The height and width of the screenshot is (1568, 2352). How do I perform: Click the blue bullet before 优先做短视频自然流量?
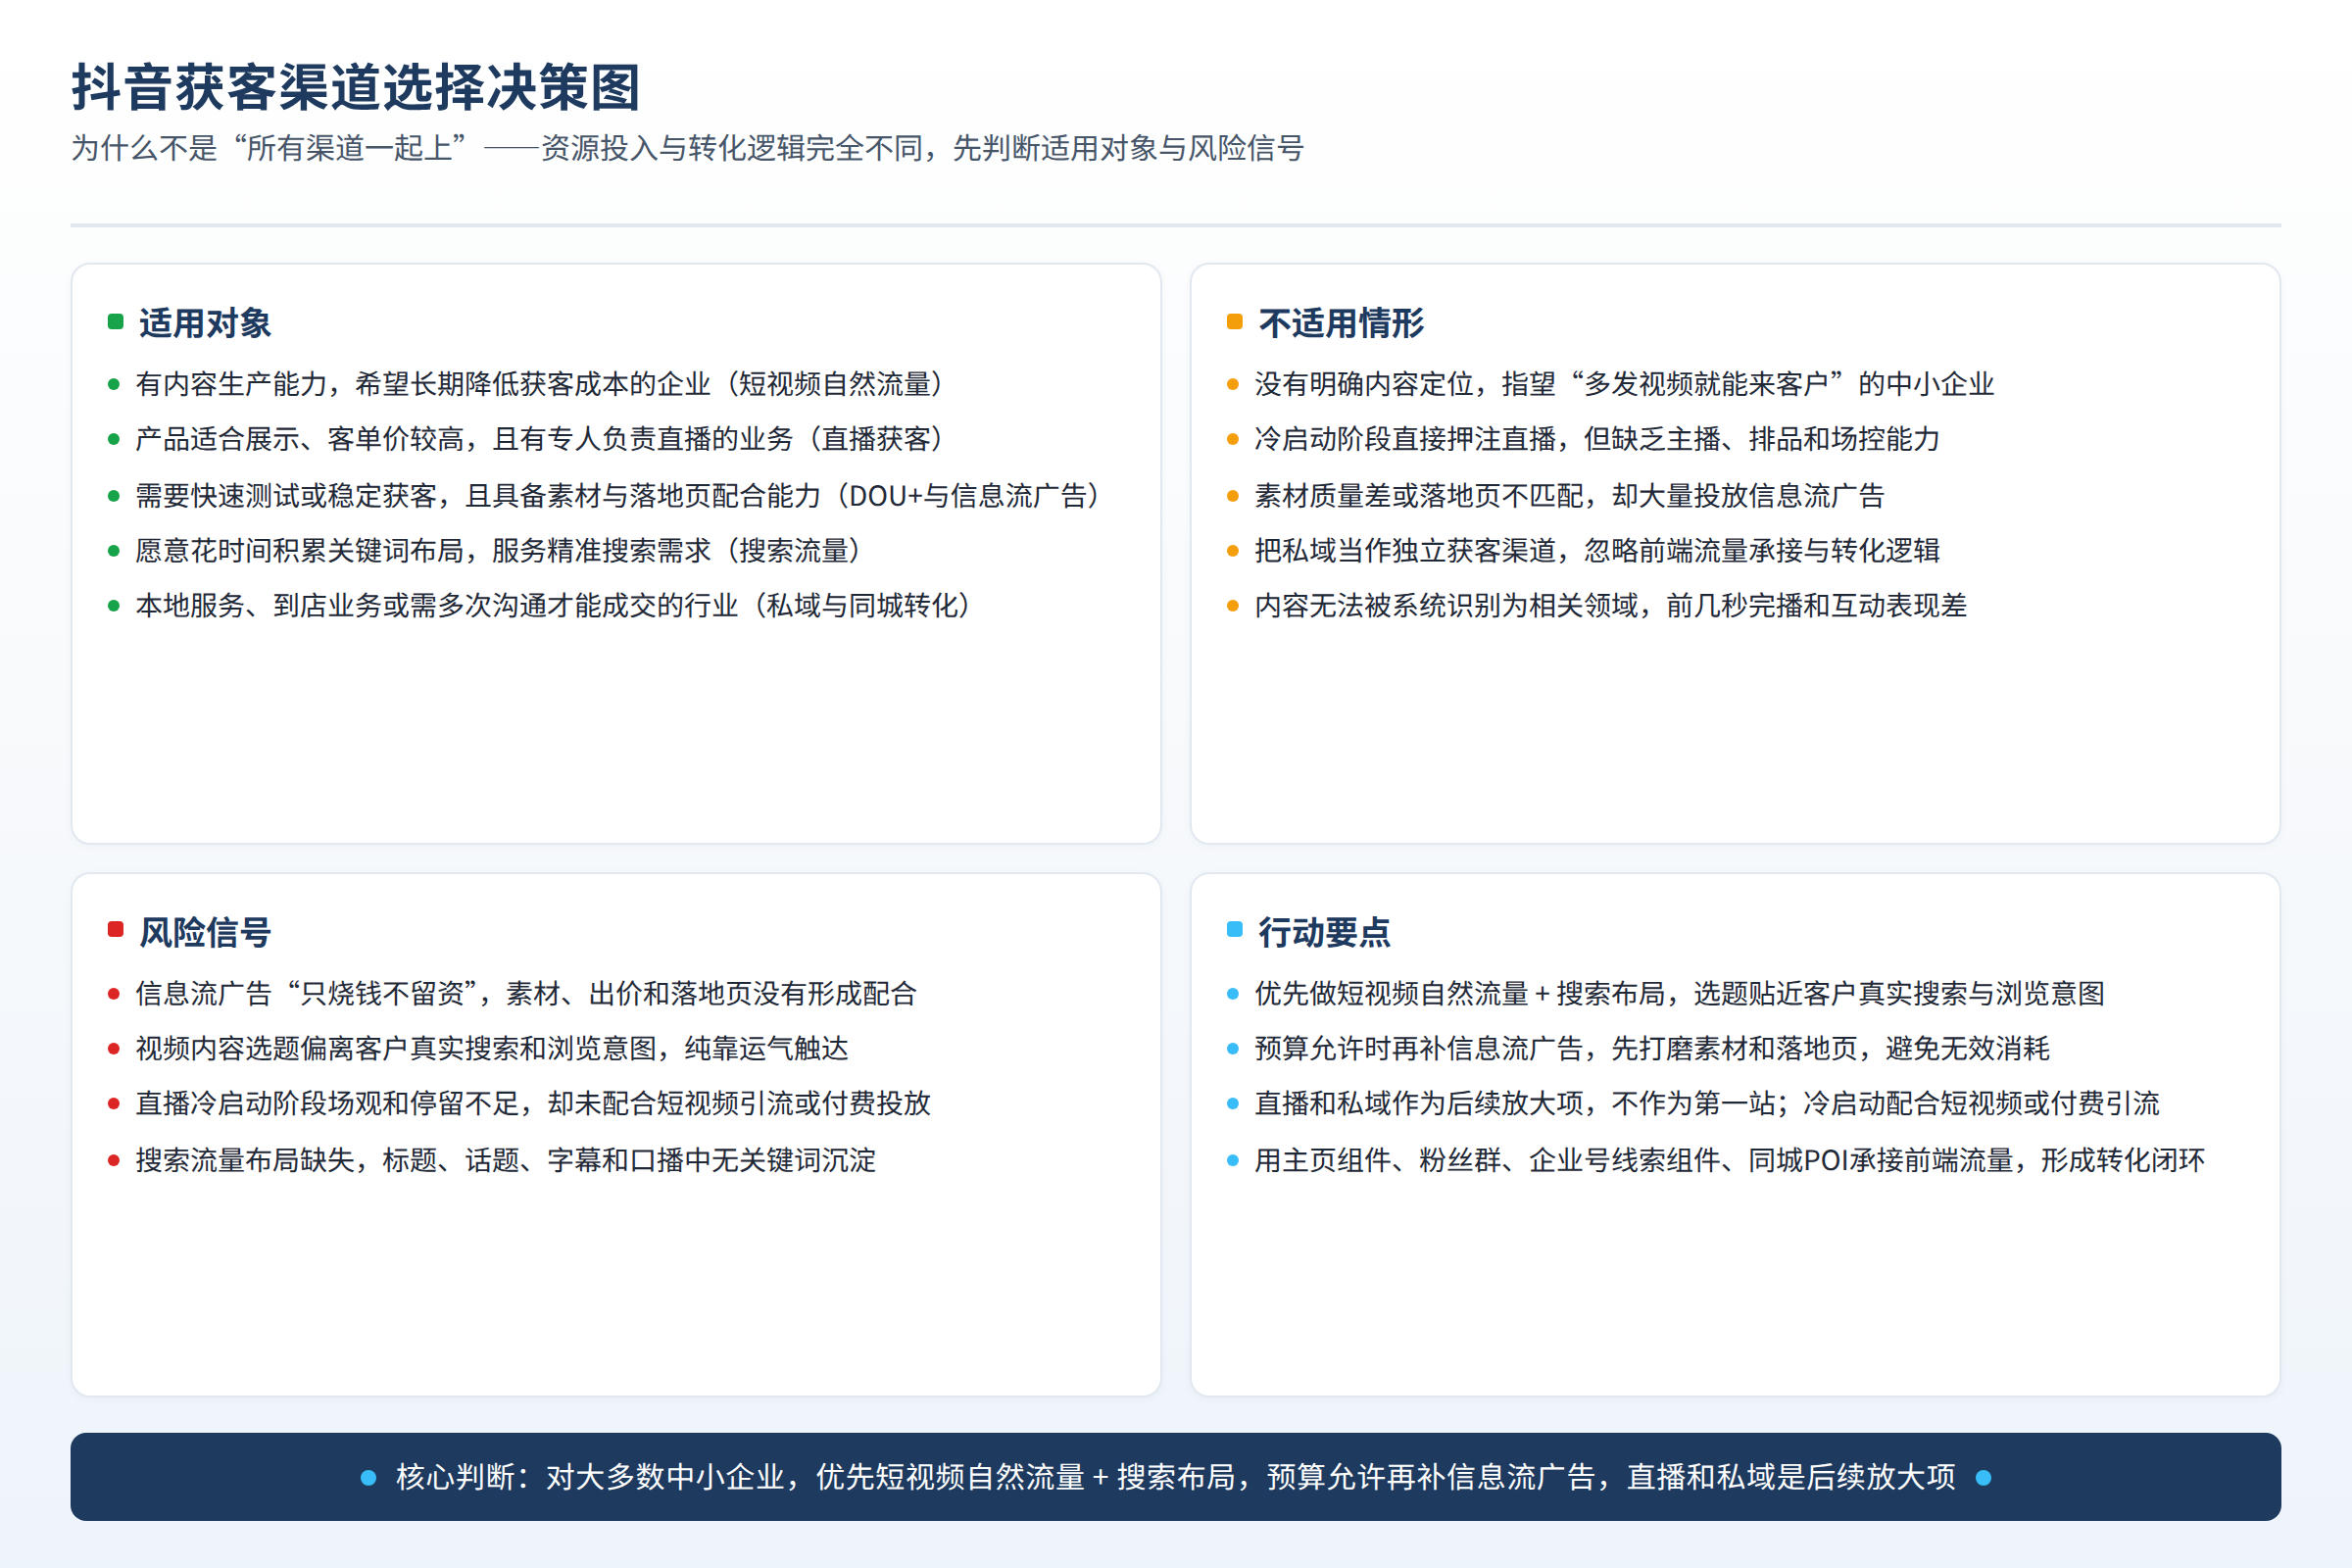click(1233, 994)
